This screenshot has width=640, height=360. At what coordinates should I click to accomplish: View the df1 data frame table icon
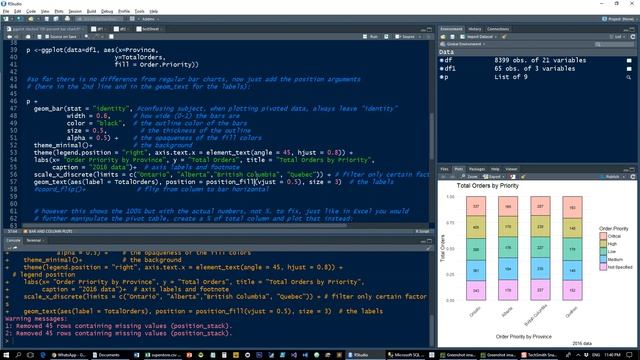pyautogui.click(x=629, y=69)
